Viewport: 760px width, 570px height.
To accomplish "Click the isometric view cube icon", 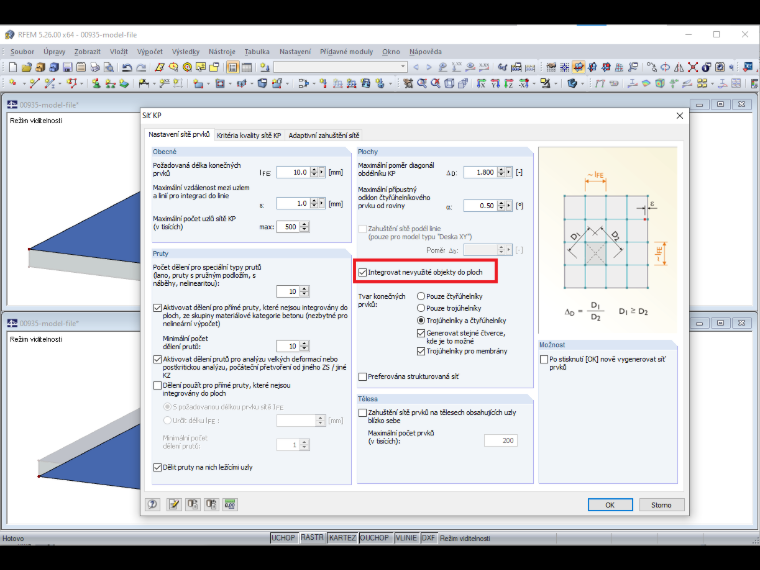I will click(449, 83).
